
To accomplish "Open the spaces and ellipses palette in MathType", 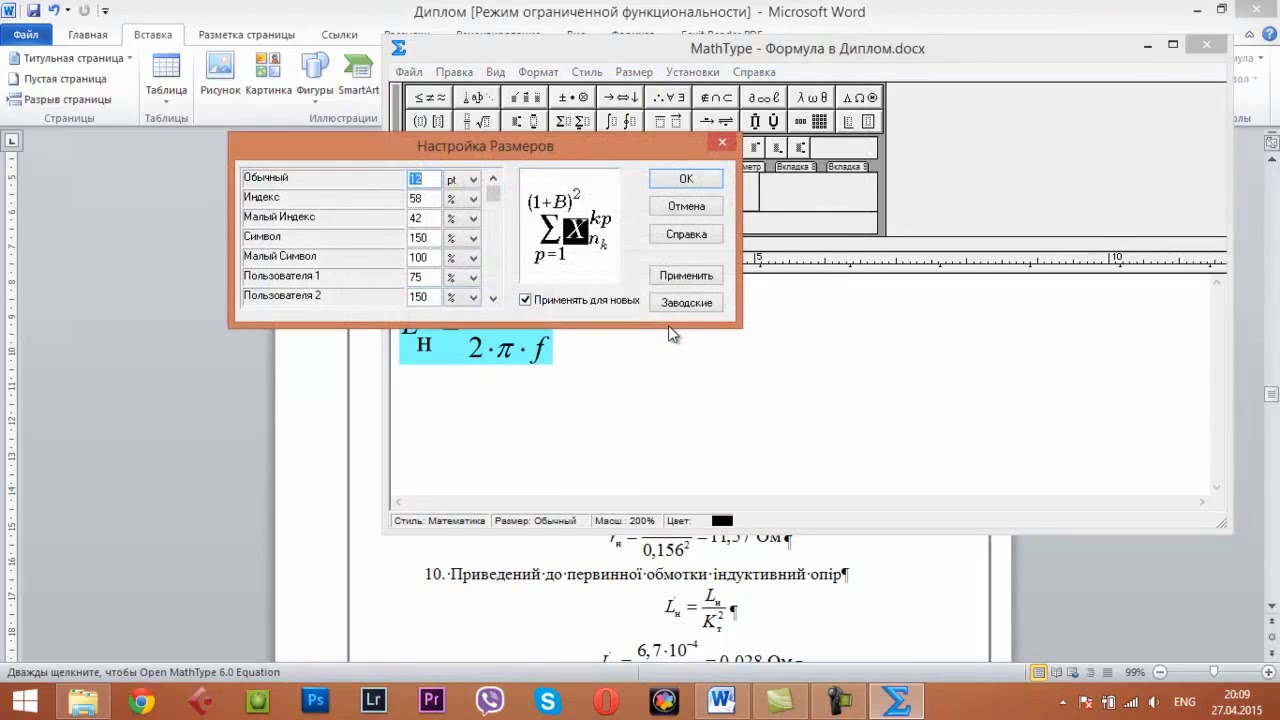I will [x=477, y=97].
